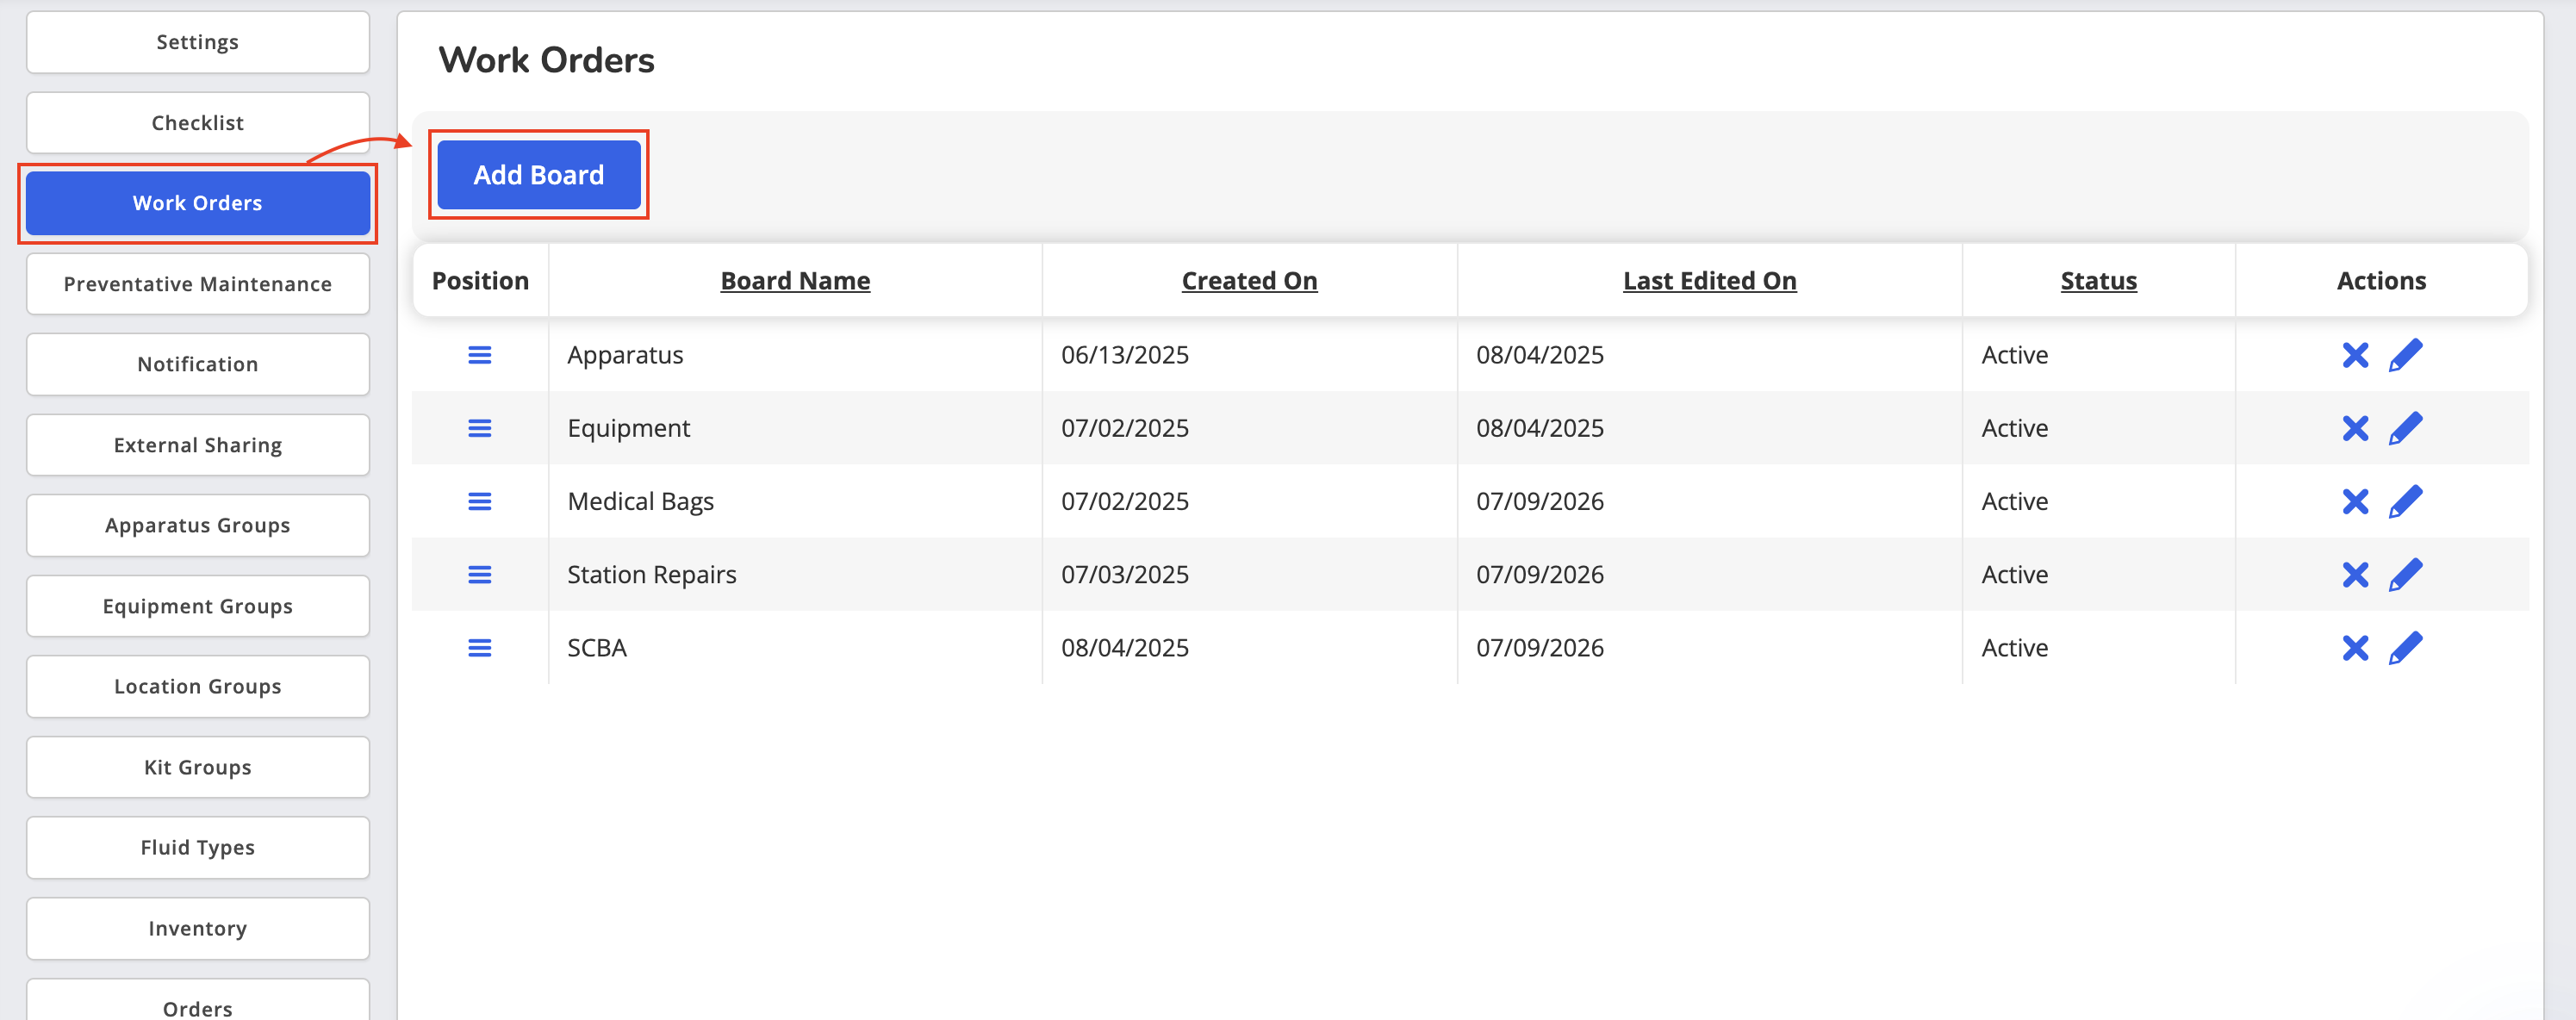Open the Notification section

tap(198, 364)
